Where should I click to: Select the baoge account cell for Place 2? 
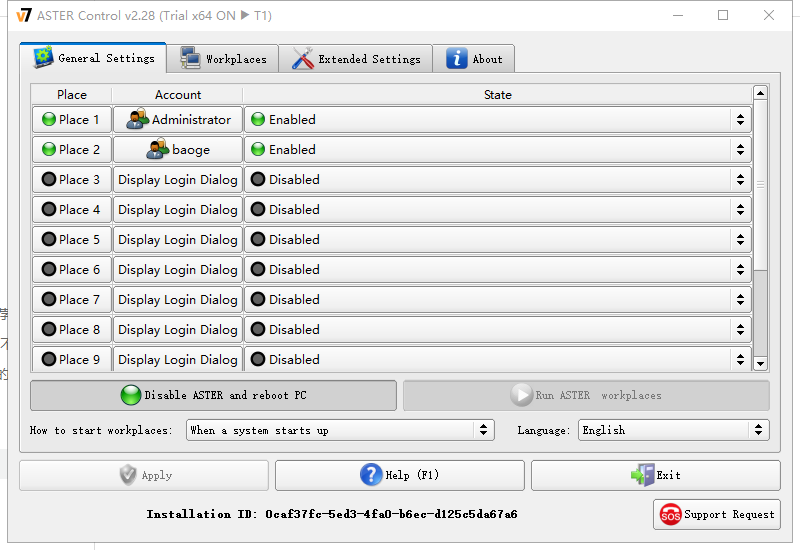(x=178, y=149)
